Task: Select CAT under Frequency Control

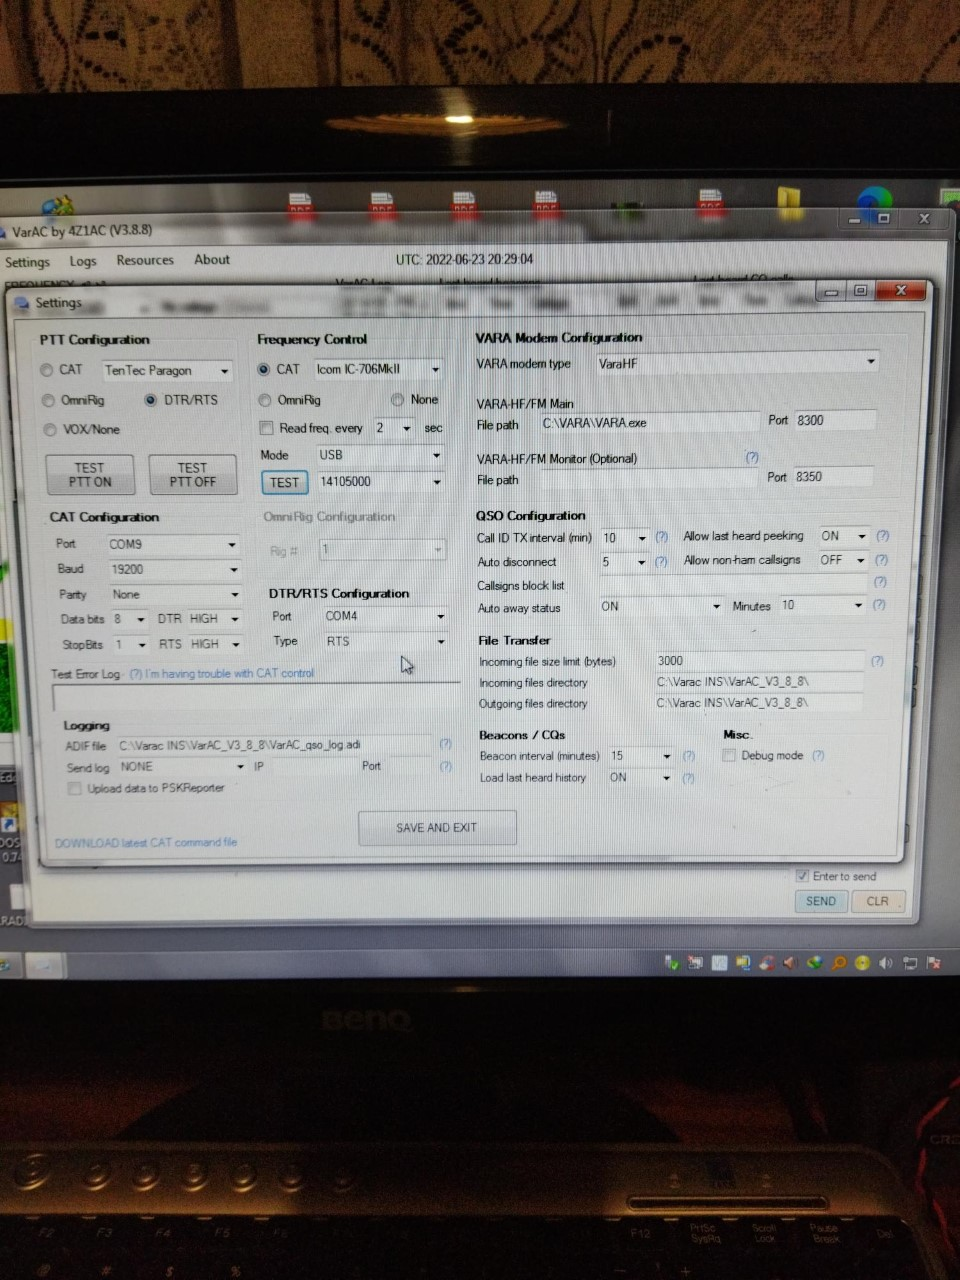Action: click(279, 369)
